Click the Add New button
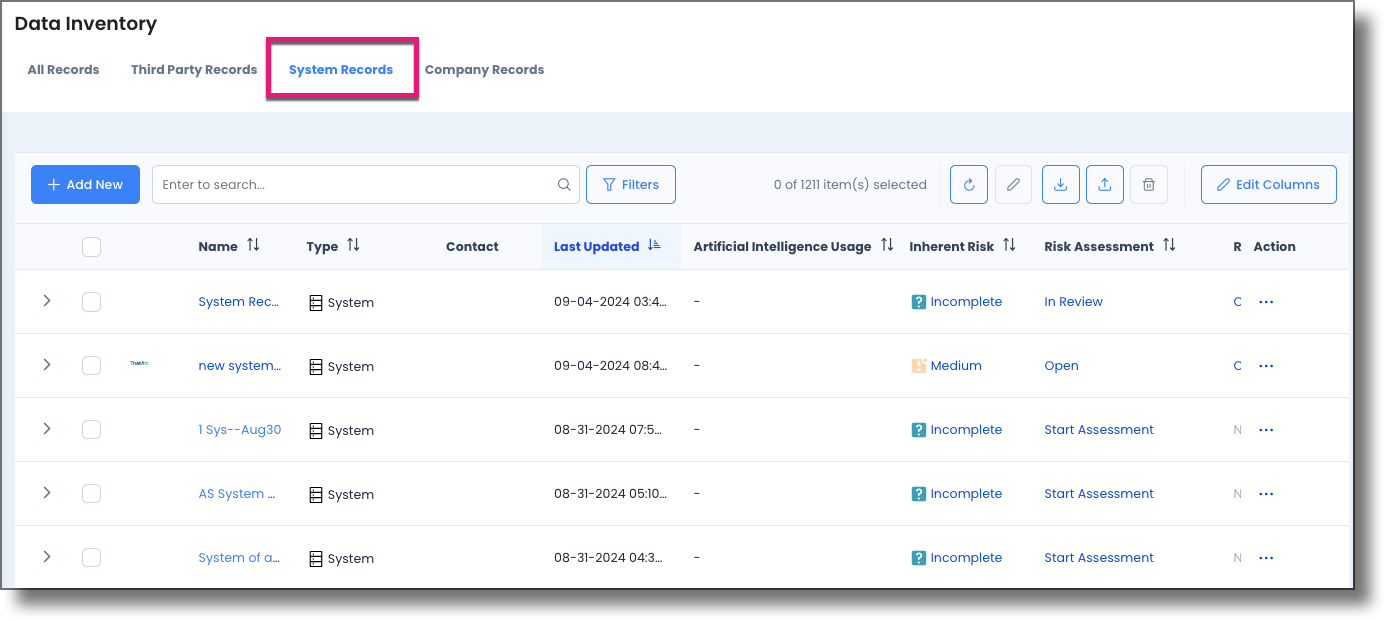 pyautogui.click(x=85, y=184)
